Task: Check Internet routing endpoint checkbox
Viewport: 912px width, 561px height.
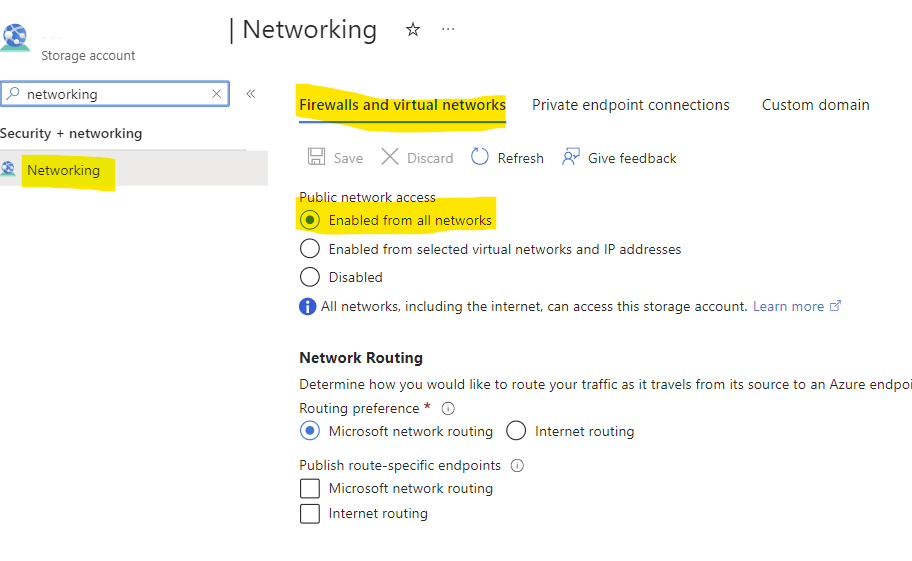Action: [x=309, y=514]
